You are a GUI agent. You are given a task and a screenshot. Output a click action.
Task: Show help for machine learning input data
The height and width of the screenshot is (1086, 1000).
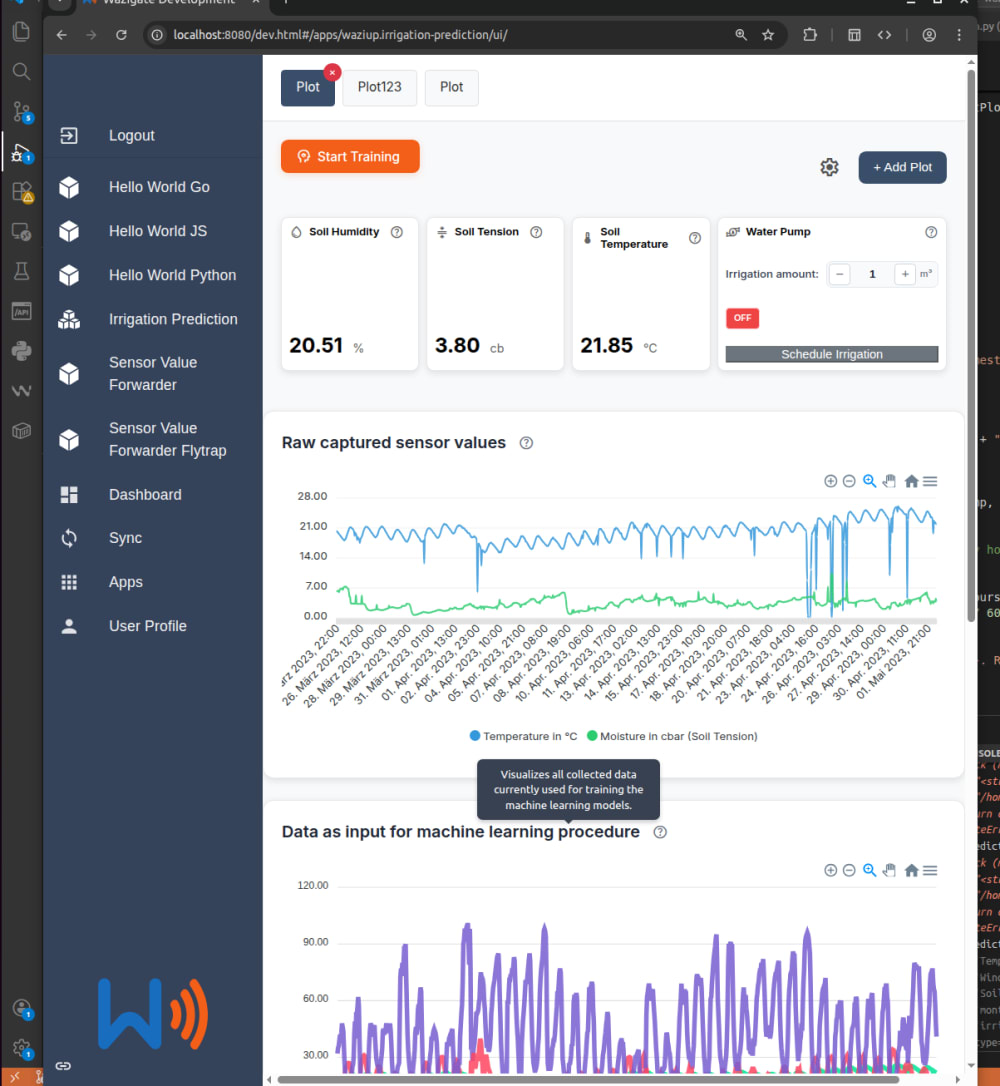(x=660, y=833)
